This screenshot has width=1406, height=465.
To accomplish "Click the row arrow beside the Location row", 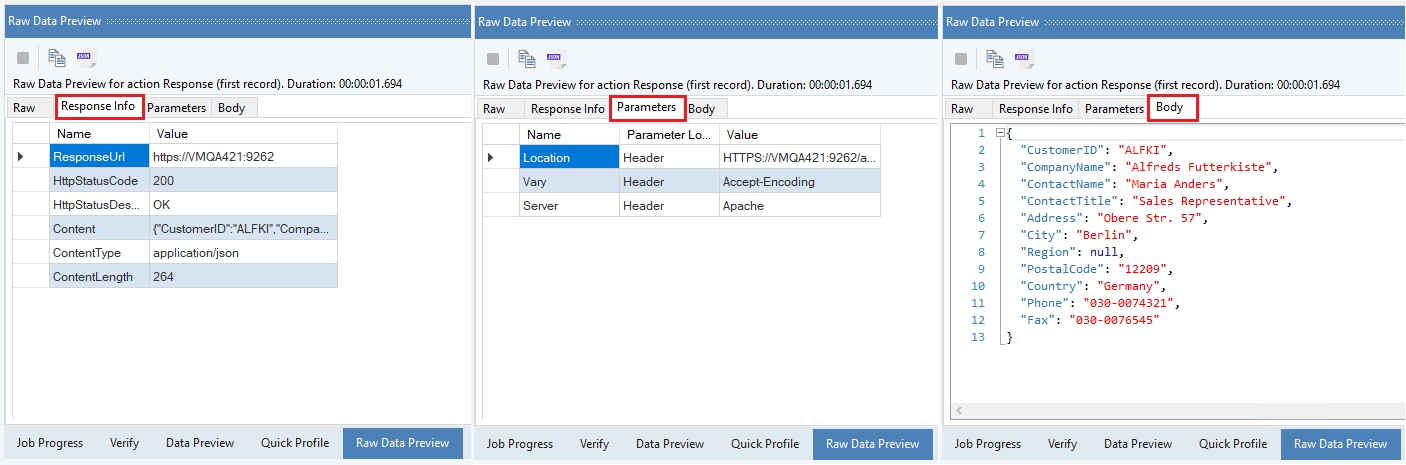I will pyautogui.click(x=490, y=157).
